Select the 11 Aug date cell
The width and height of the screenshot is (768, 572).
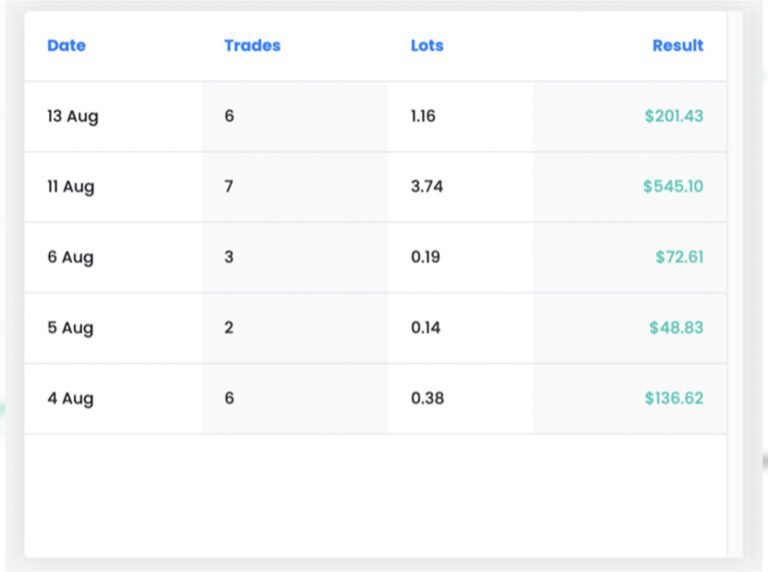(x=71, y=187)
